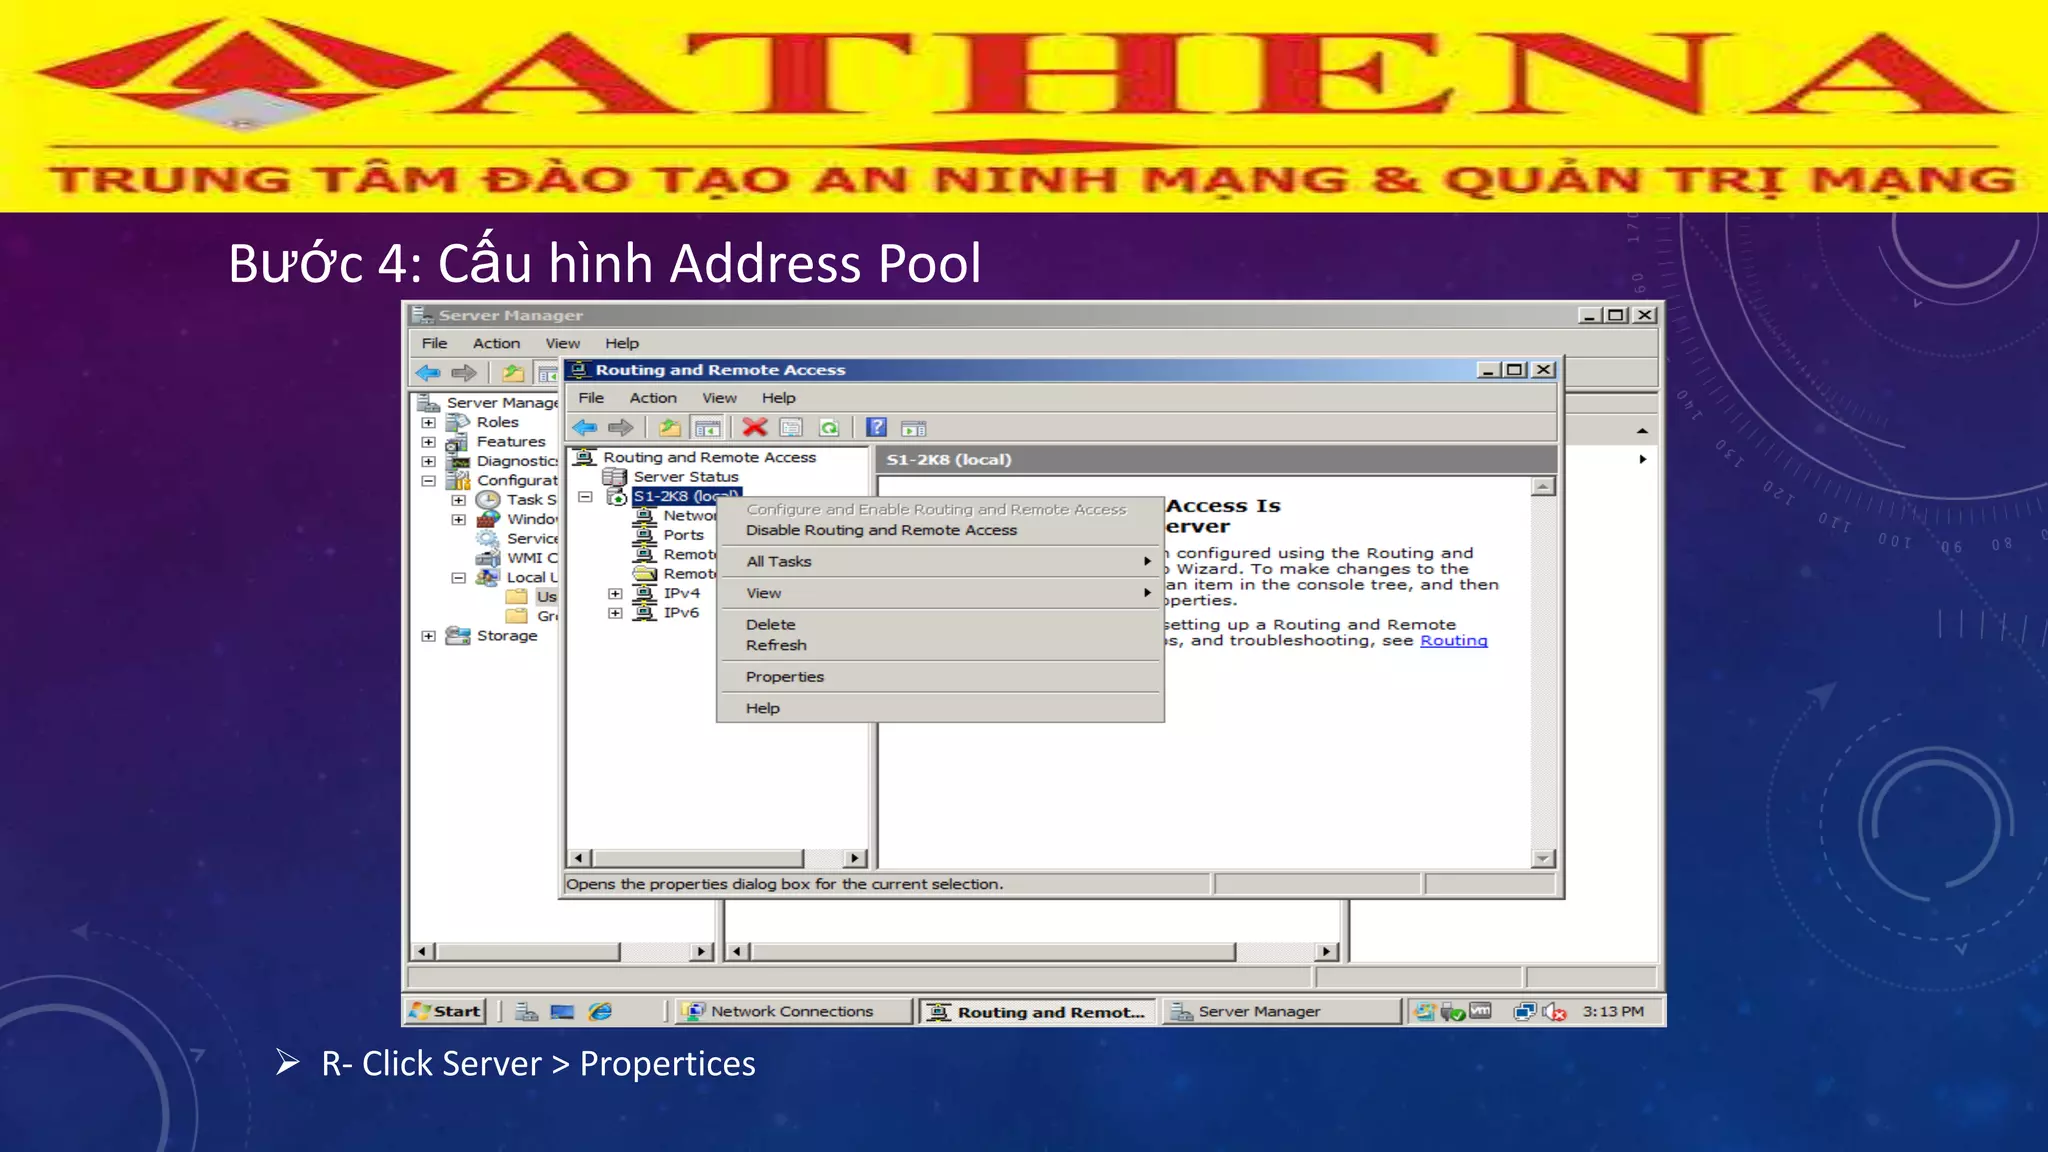Click the network connection tray icon
This screenshot has width=2048, height=1152.
click(x=1525, y=1012)
